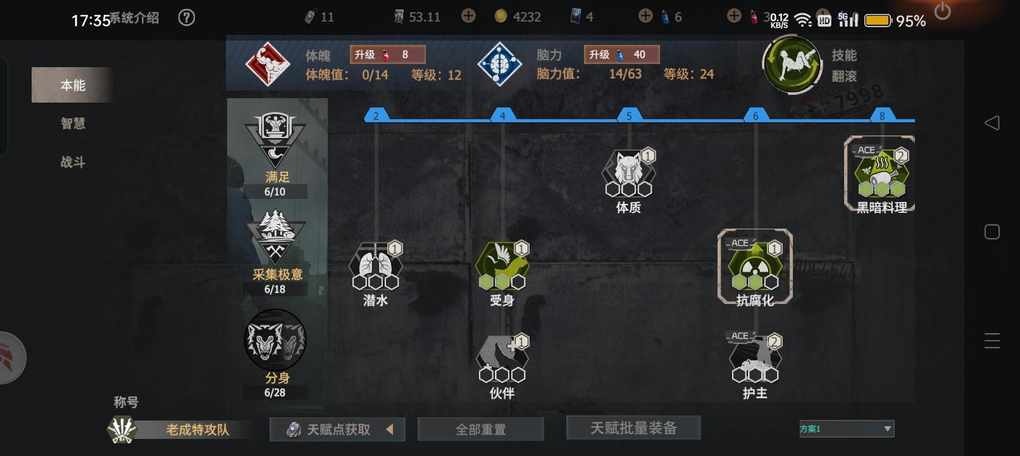Select the 采集极意 talent category emblem
Screen dimensions: 1020x456
tap(276, 237)
